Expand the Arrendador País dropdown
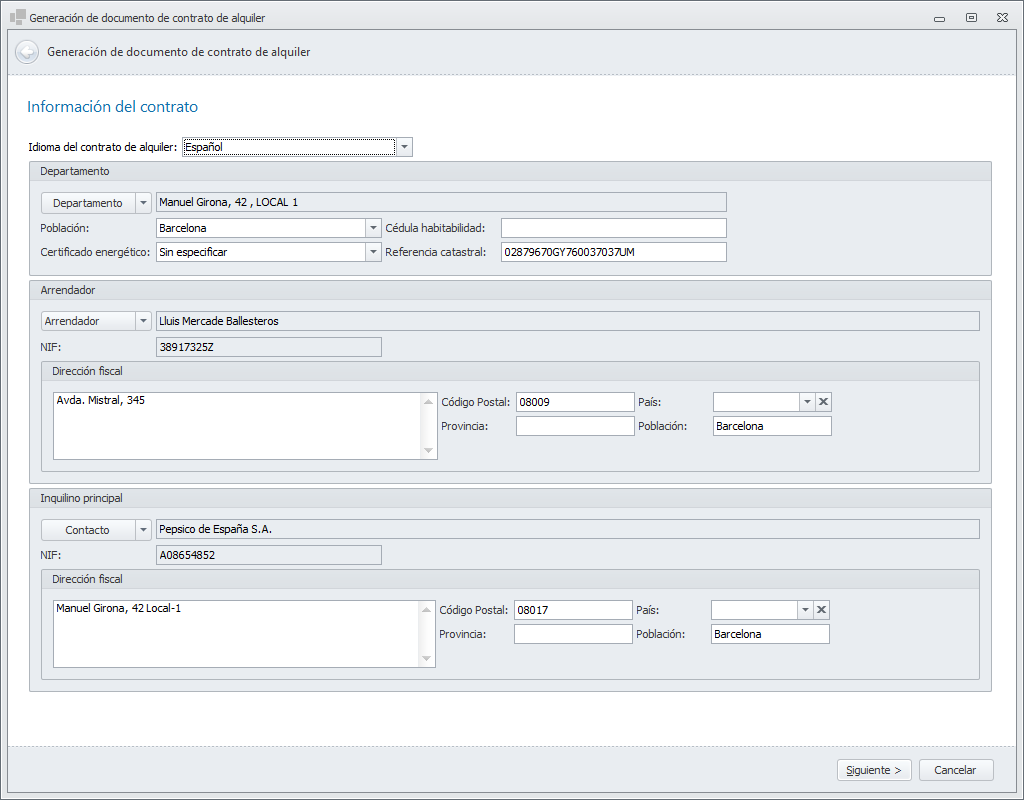 click(806, 402)
